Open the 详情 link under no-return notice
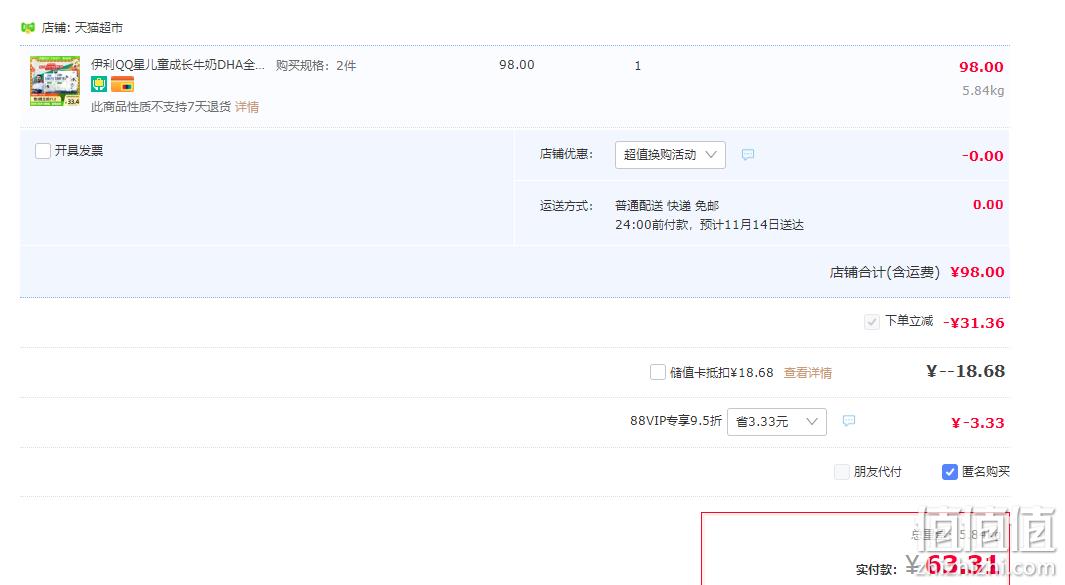 pyautogui.click(x=247, y=107)
